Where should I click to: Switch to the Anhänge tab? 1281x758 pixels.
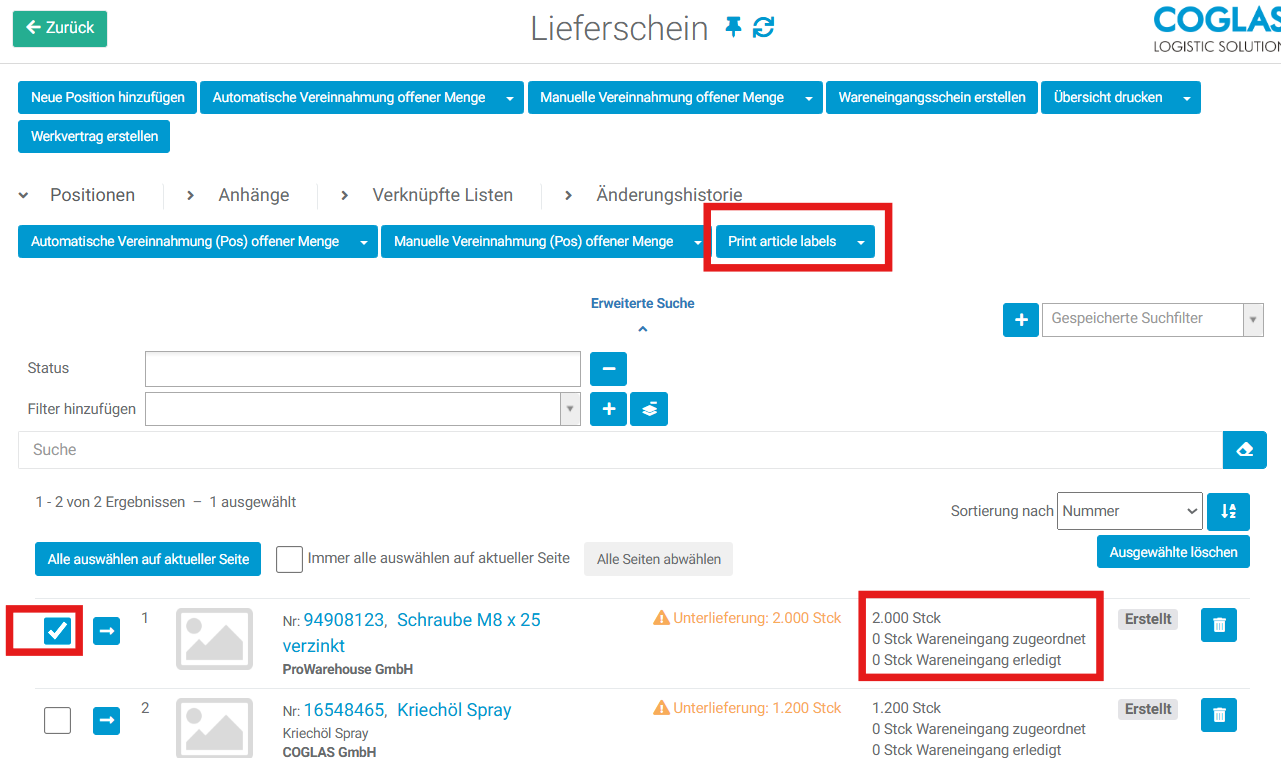tap(253, 195)
